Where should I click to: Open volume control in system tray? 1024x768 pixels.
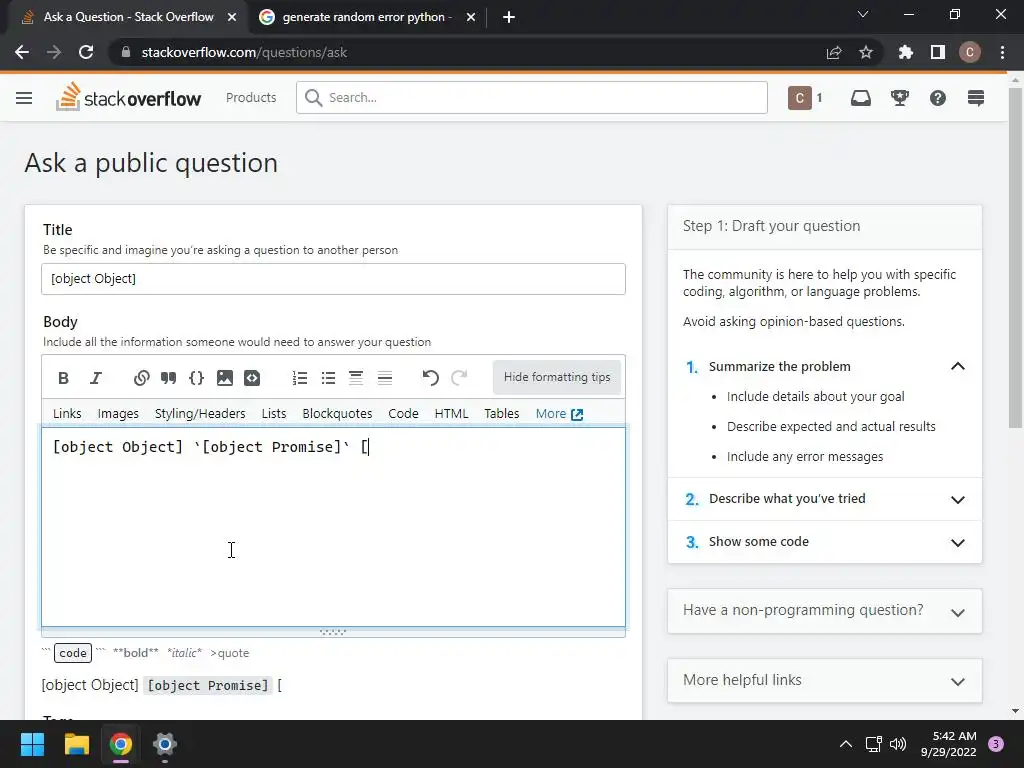tap(898, 744)
